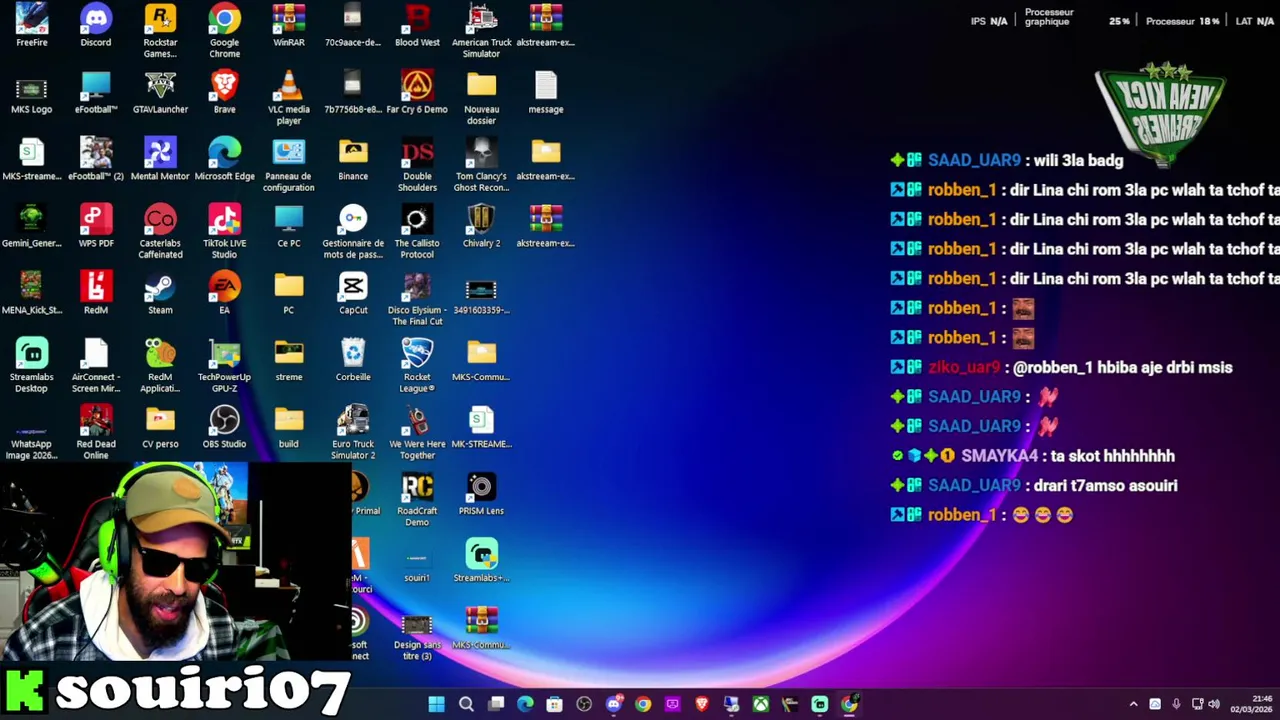Select the AirConnect Screen Mirror icon
The width and height of the screenshot is (1280, 720).
pos(96,366)
